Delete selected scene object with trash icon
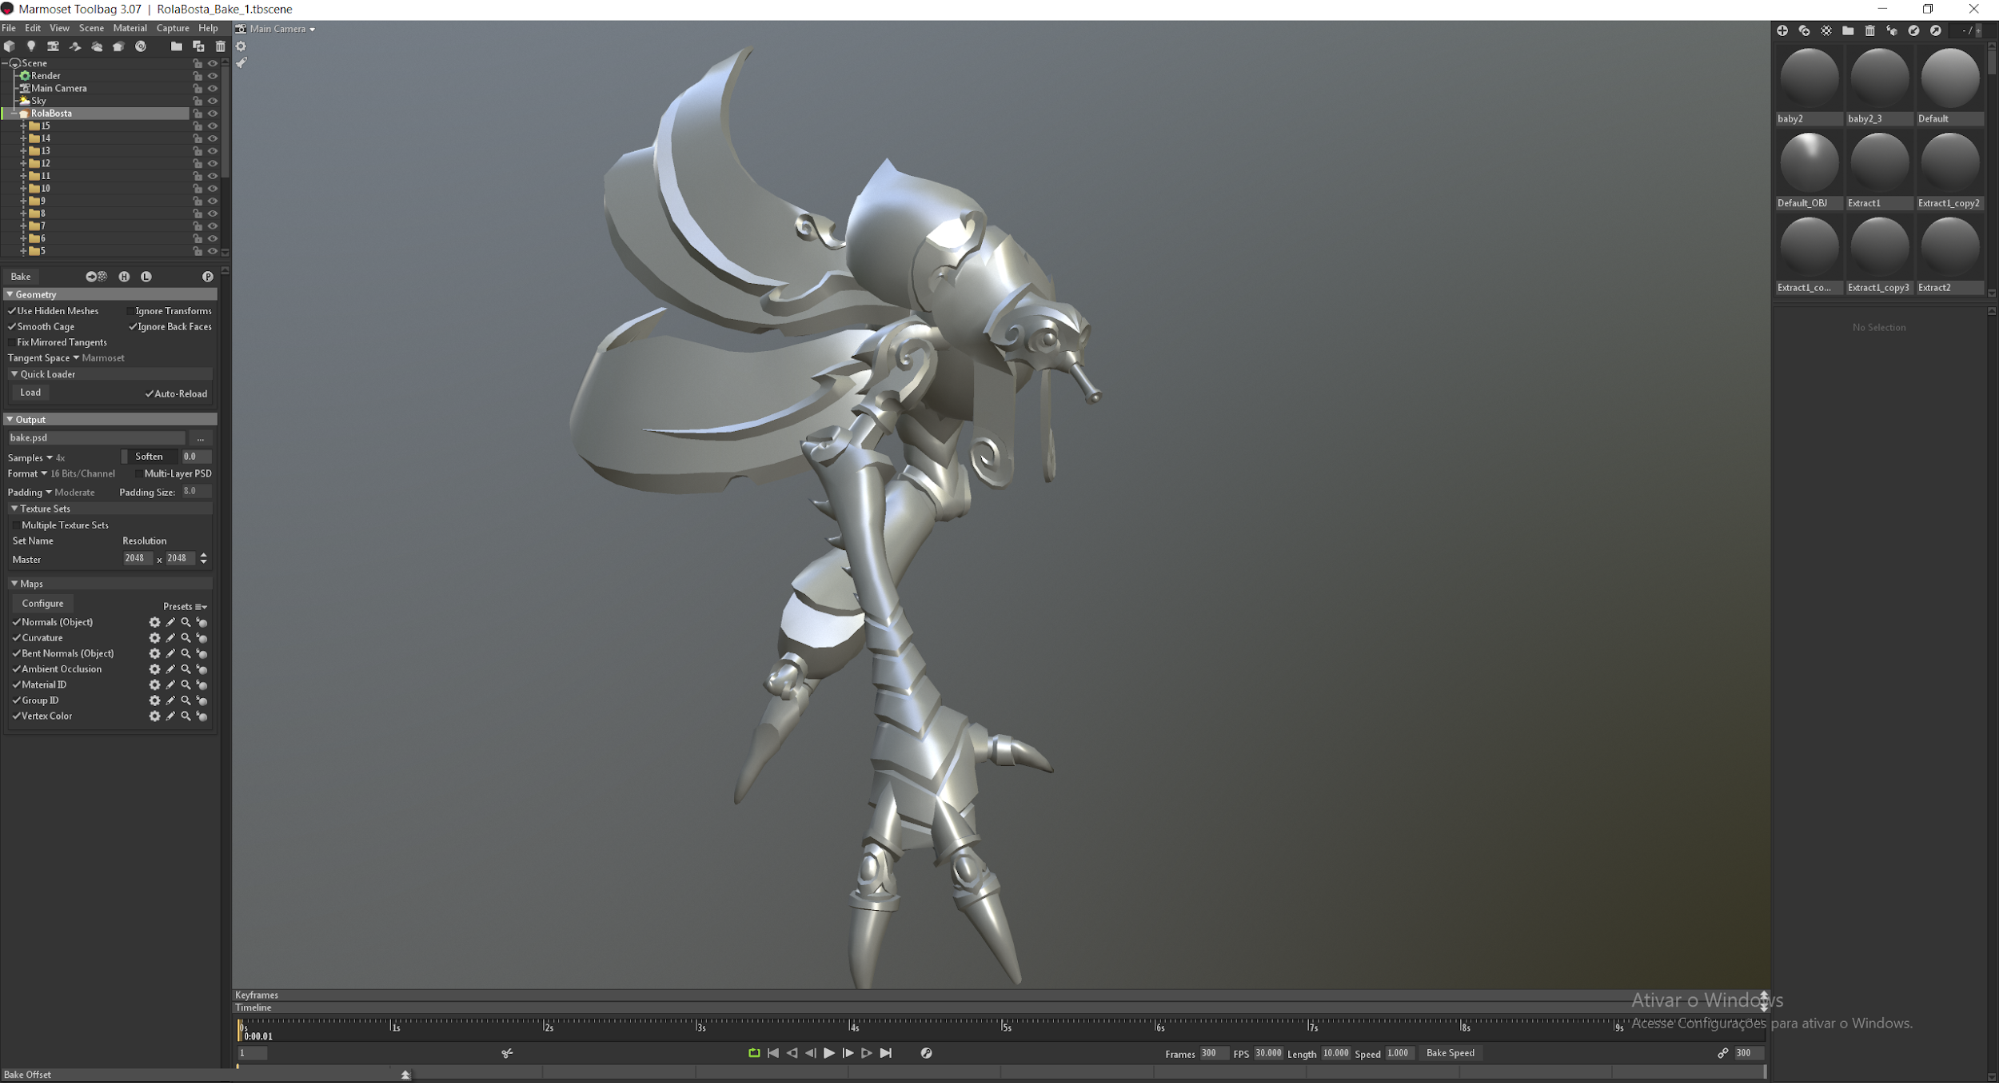The height and width of the screenshot is (1083, 1999). [x=220, y=46]
